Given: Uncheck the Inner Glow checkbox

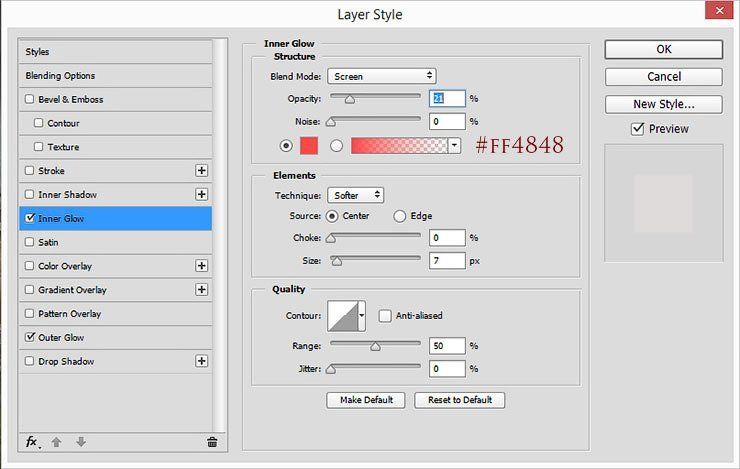Looking at the screenshot, I should (x=30, y=218).
